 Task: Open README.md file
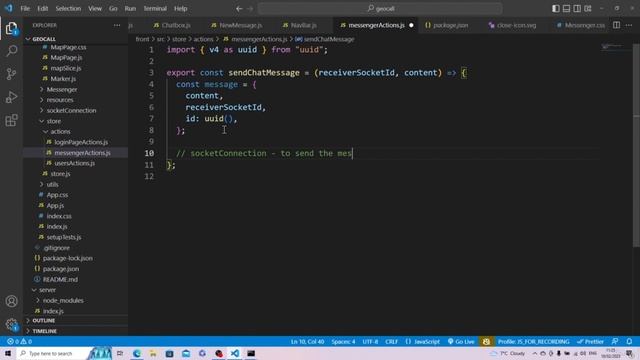pos(60,280)
